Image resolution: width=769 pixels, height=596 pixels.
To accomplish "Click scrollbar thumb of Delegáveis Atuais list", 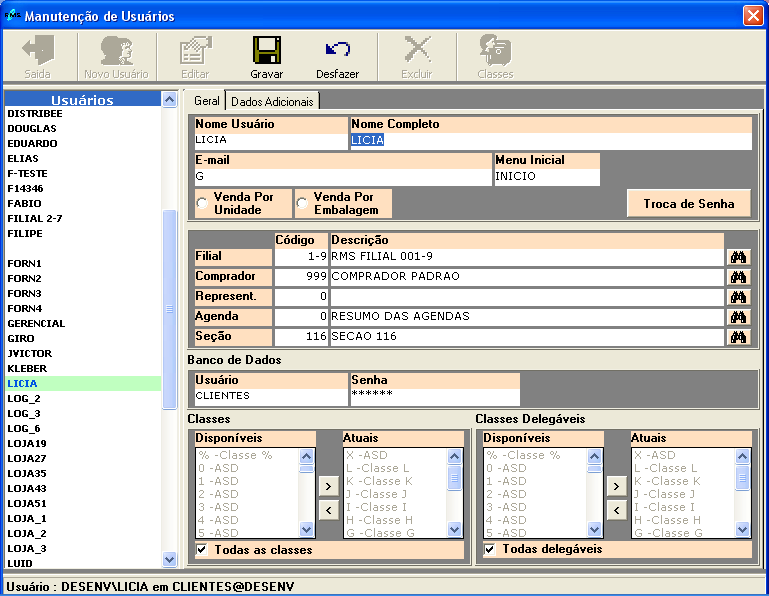I will coord(743,477).
